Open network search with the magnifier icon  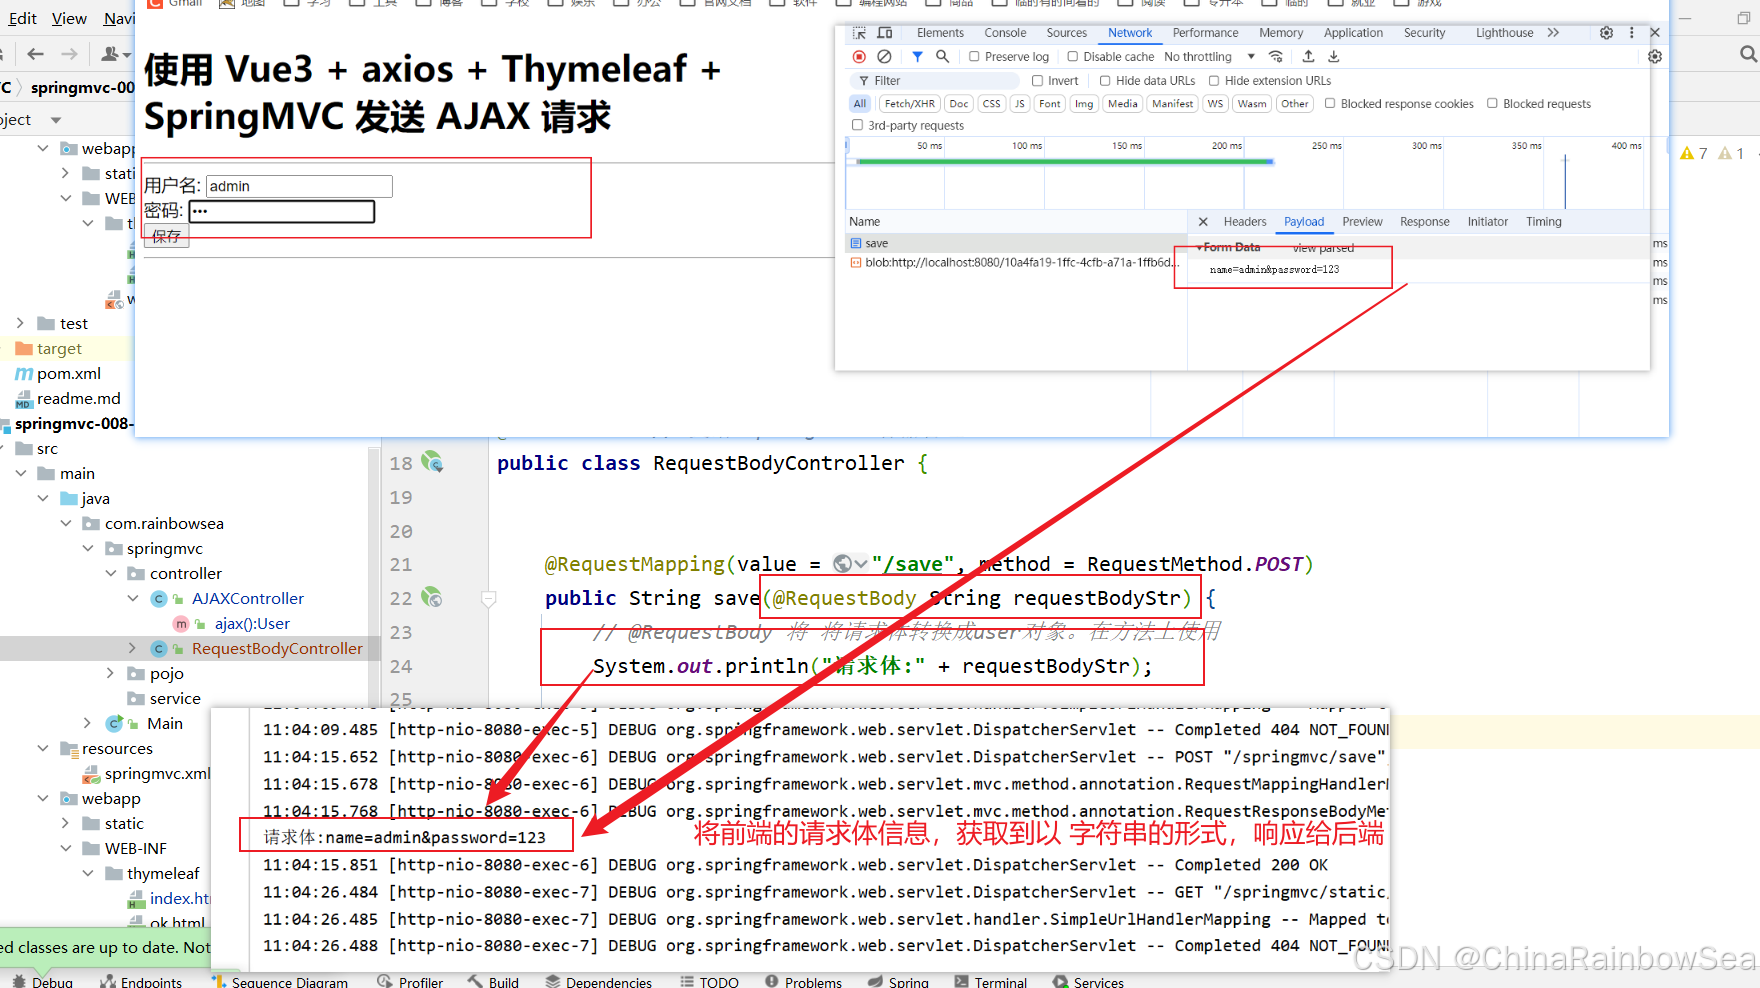point(942,57)
